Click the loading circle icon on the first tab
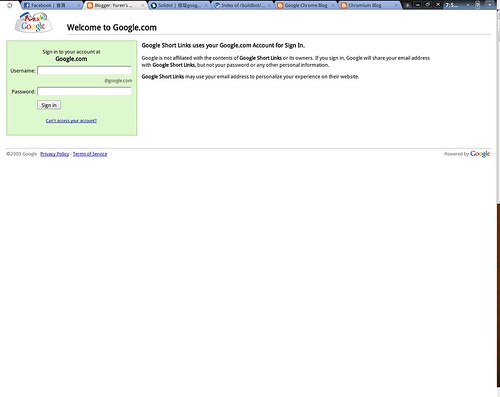500x397 pixels. pos(10,5)
